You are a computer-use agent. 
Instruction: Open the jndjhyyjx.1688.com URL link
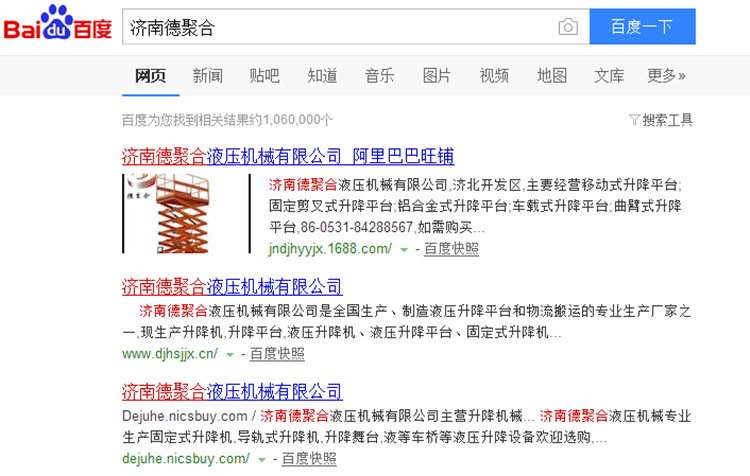click(x=330, y=249)
